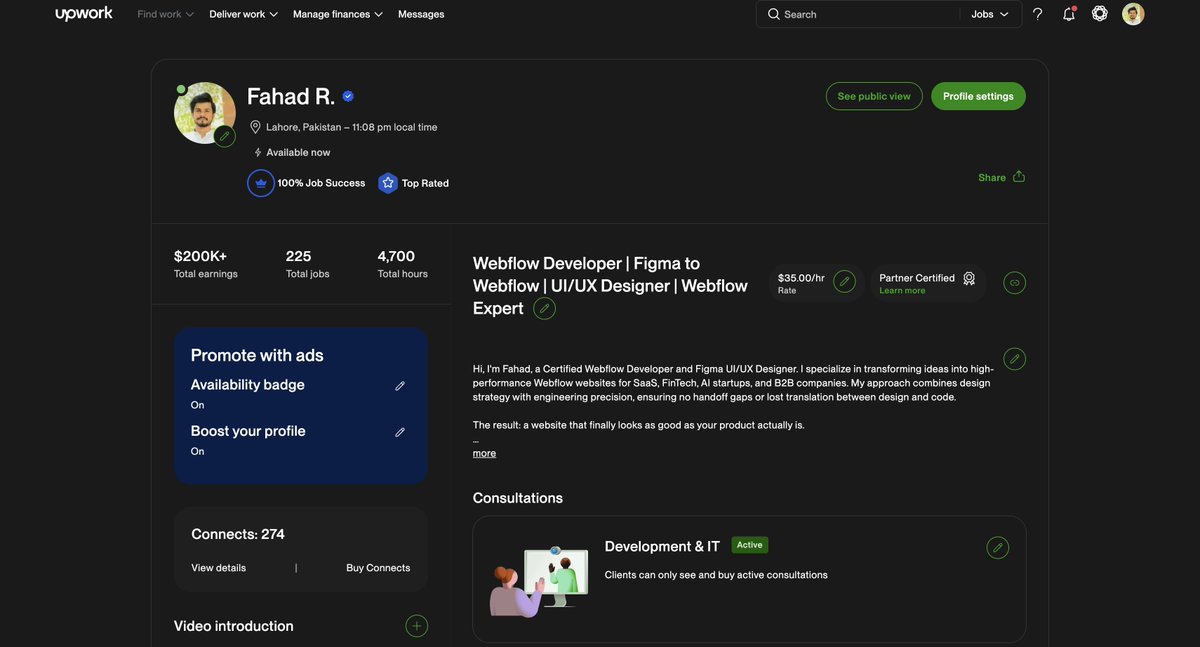The height and width of the screenshot is (647, 1200).
Task: Click Learn more under Partner Certified
Action: click(x=902, y=291)
